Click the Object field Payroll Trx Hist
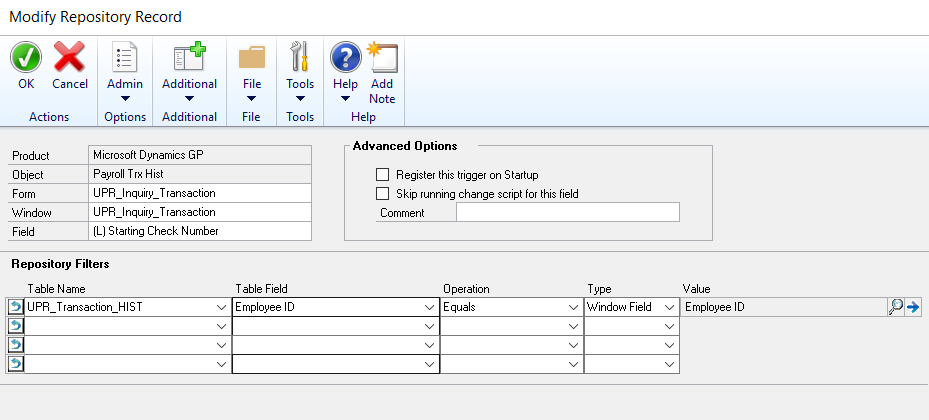929x420 pixels. [x=200, y=174]
